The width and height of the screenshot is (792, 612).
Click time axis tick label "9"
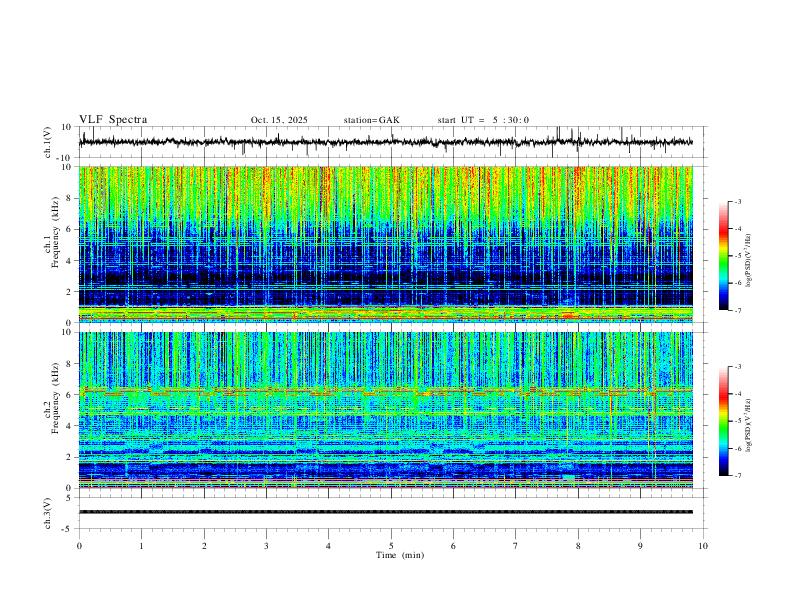point(640,546)
